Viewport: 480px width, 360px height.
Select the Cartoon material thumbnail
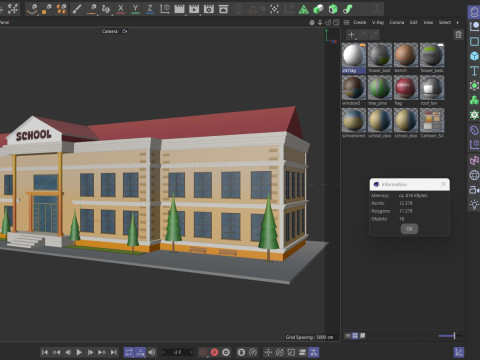pos(432,120)
